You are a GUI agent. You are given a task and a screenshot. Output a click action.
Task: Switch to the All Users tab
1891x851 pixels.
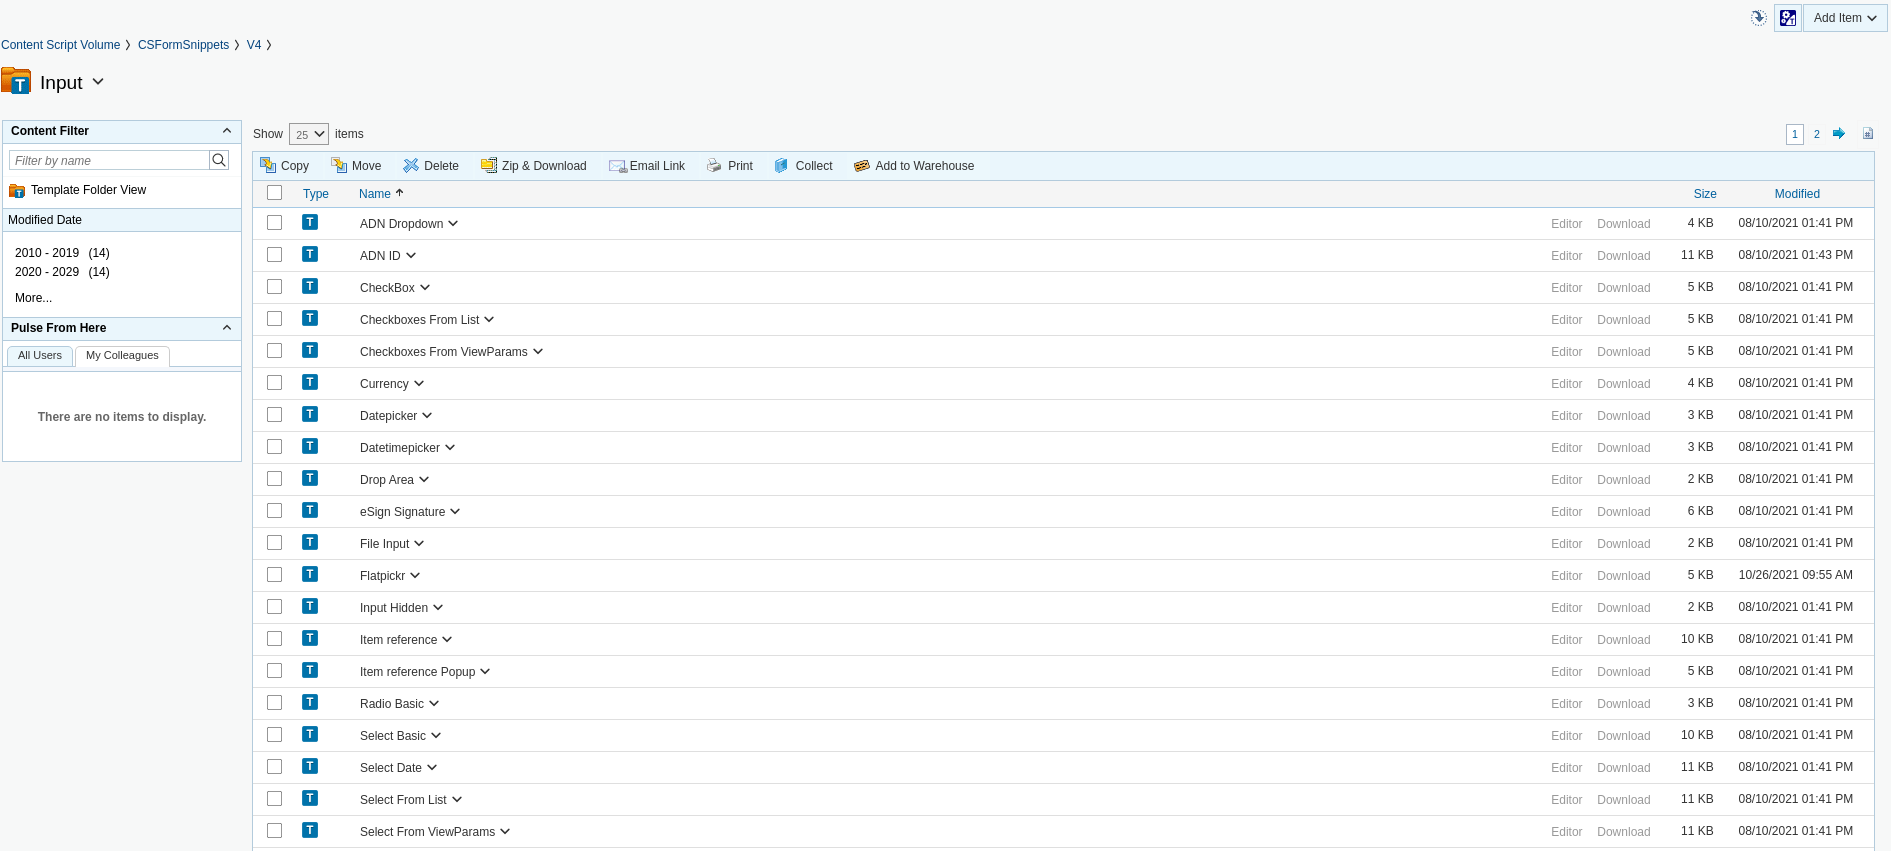pos(40,356)
